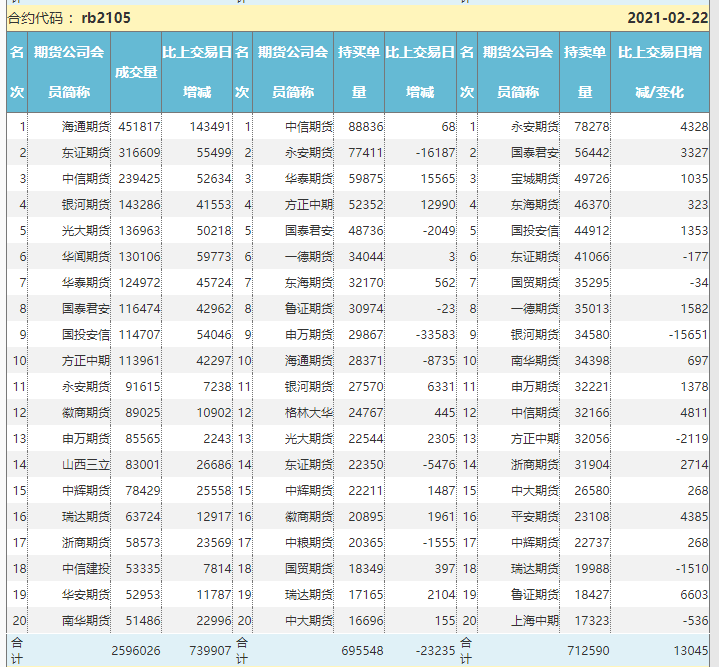Select 山西三立 row name
The height and width of the screenshot is (667, 719).
point(86,465)
